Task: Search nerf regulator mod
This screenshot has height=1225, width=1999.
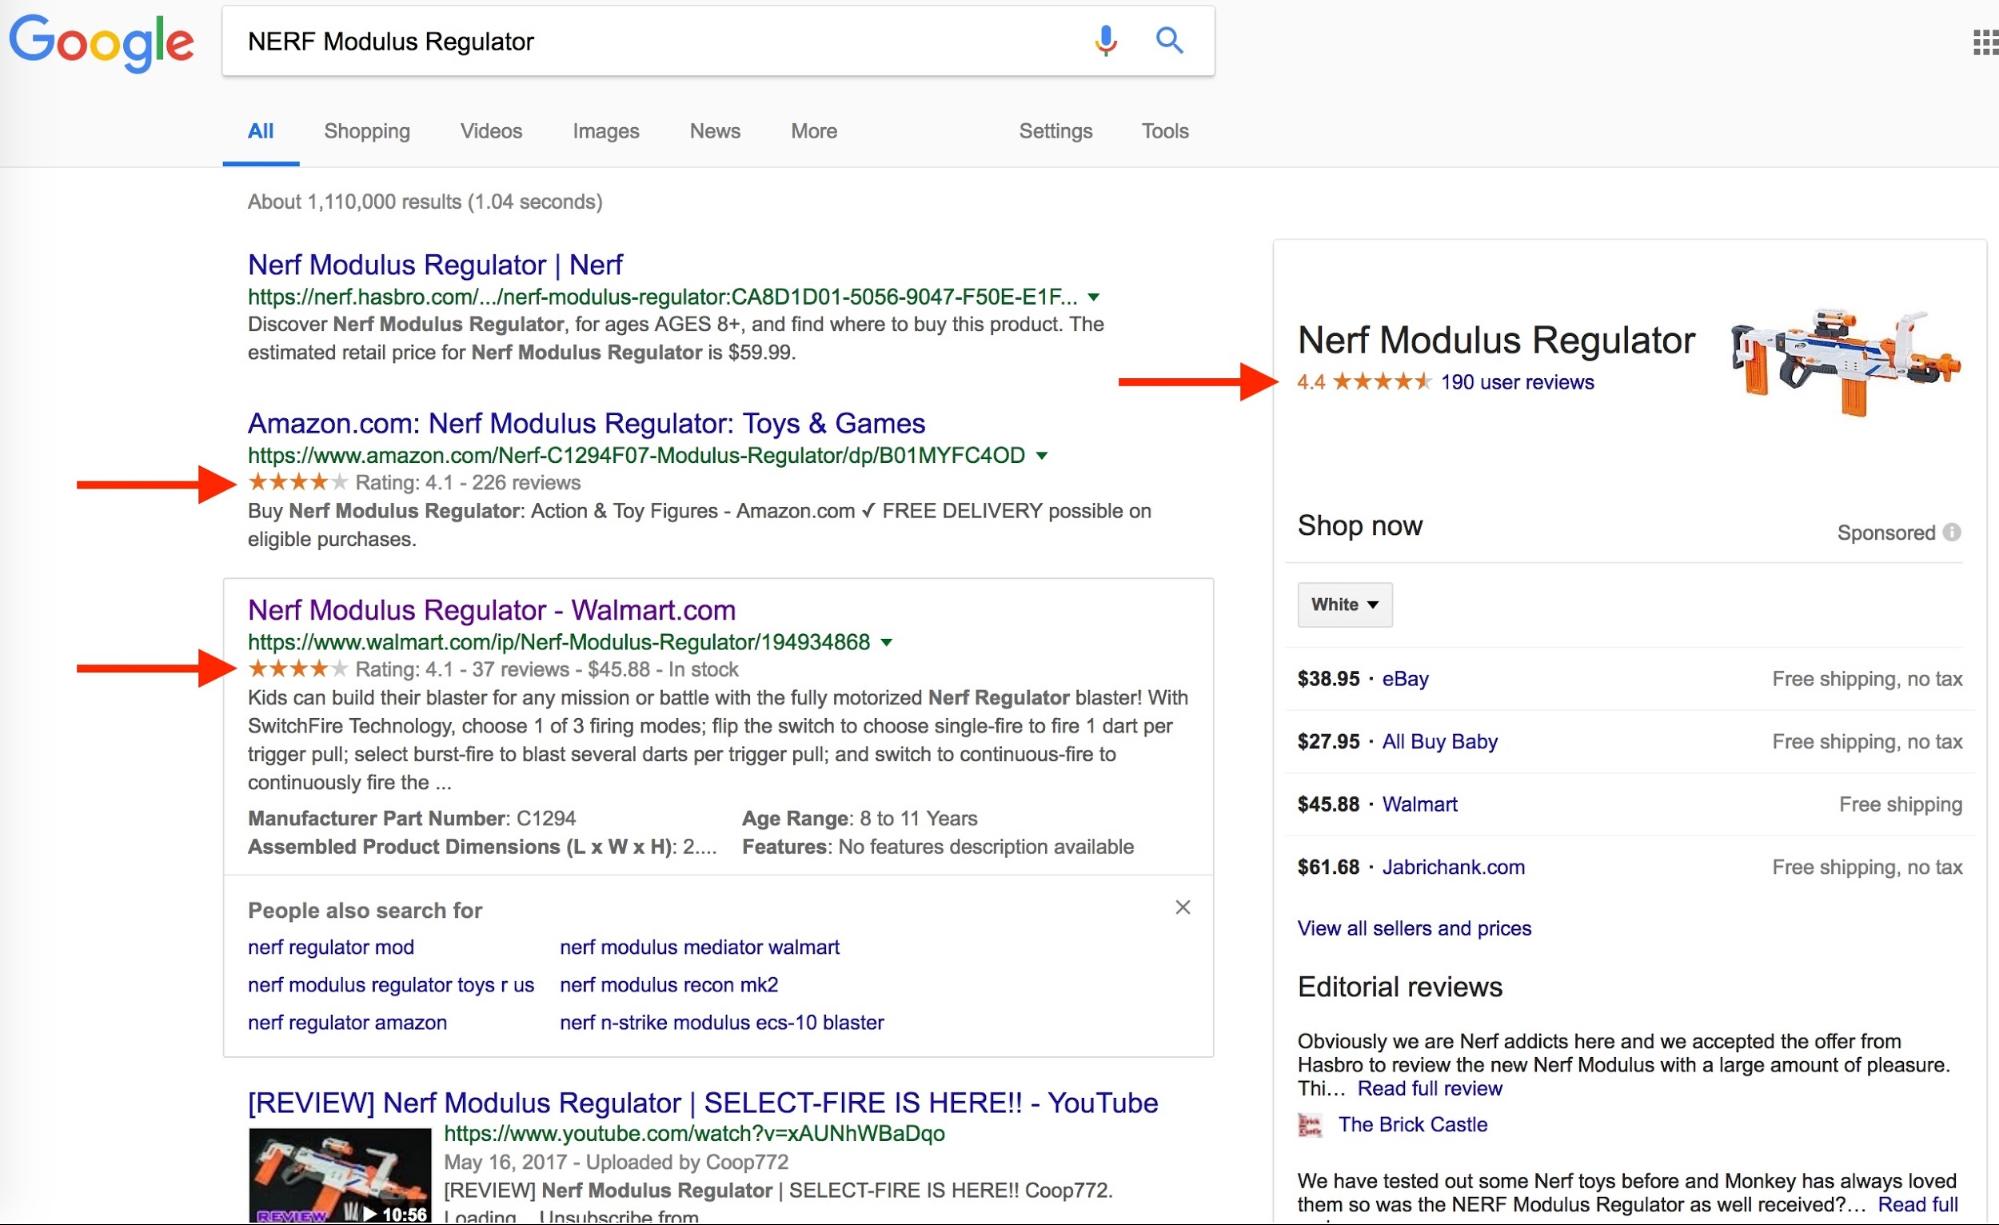Action: pyautogui.click(x=331, y=947)
